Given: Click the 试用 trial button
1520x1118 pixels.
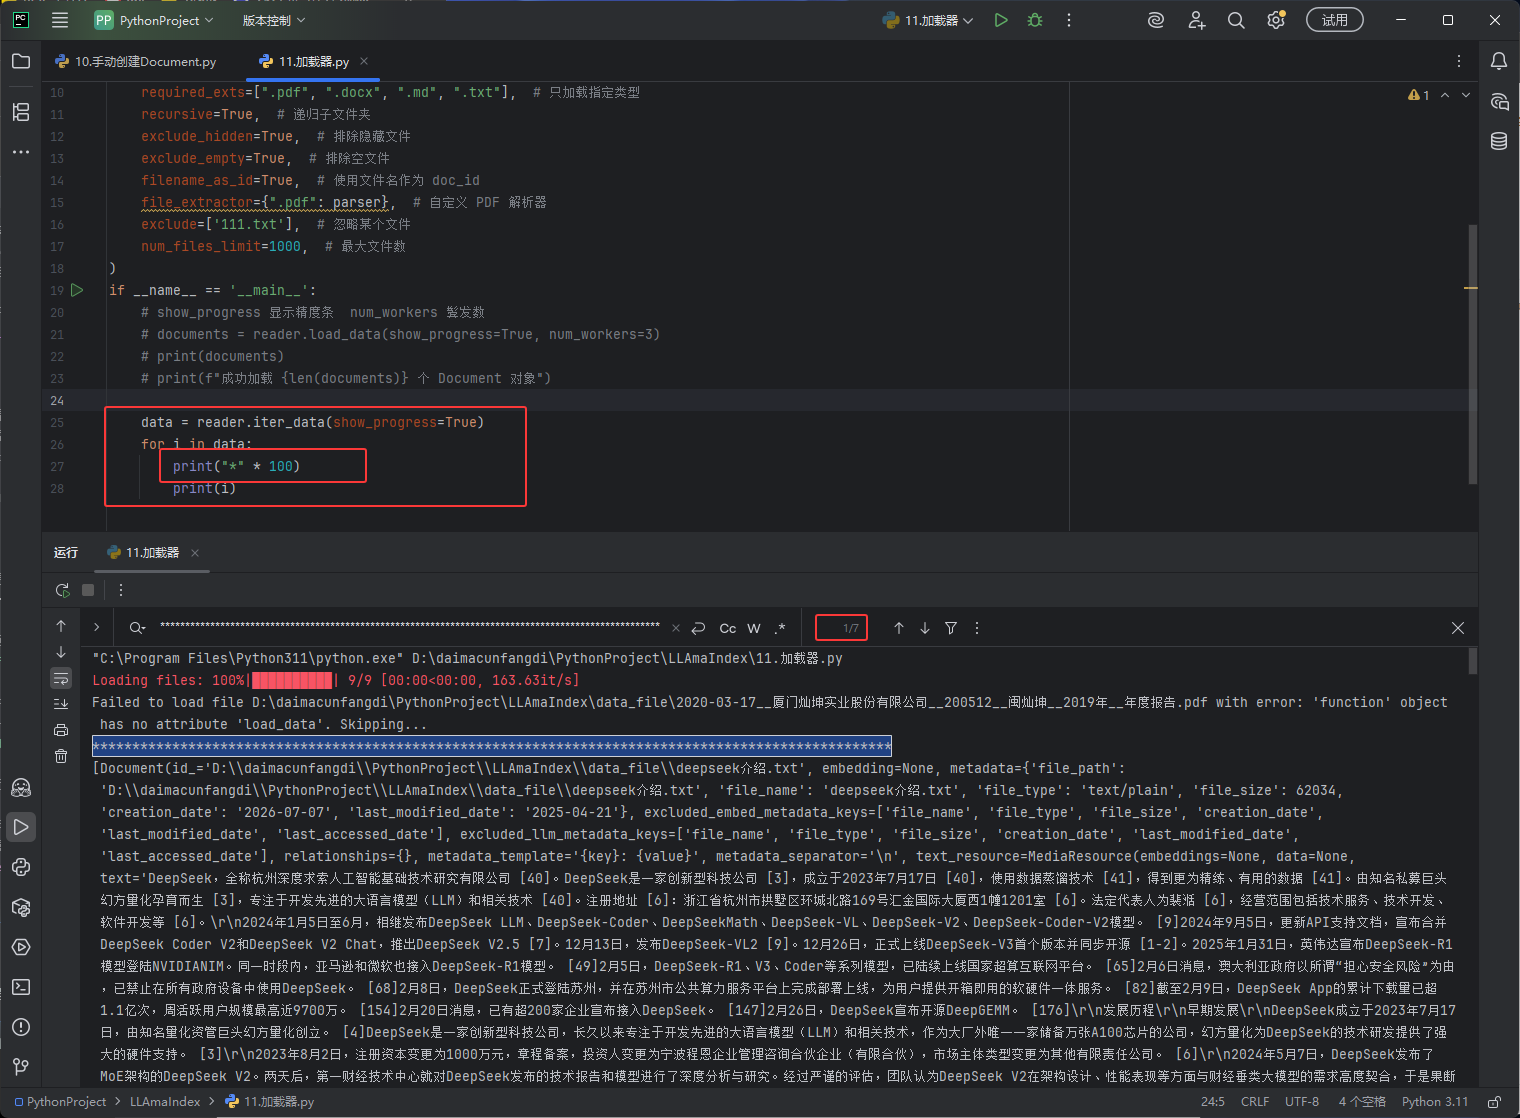Looking at the screenshot, I should (1335, 20).
